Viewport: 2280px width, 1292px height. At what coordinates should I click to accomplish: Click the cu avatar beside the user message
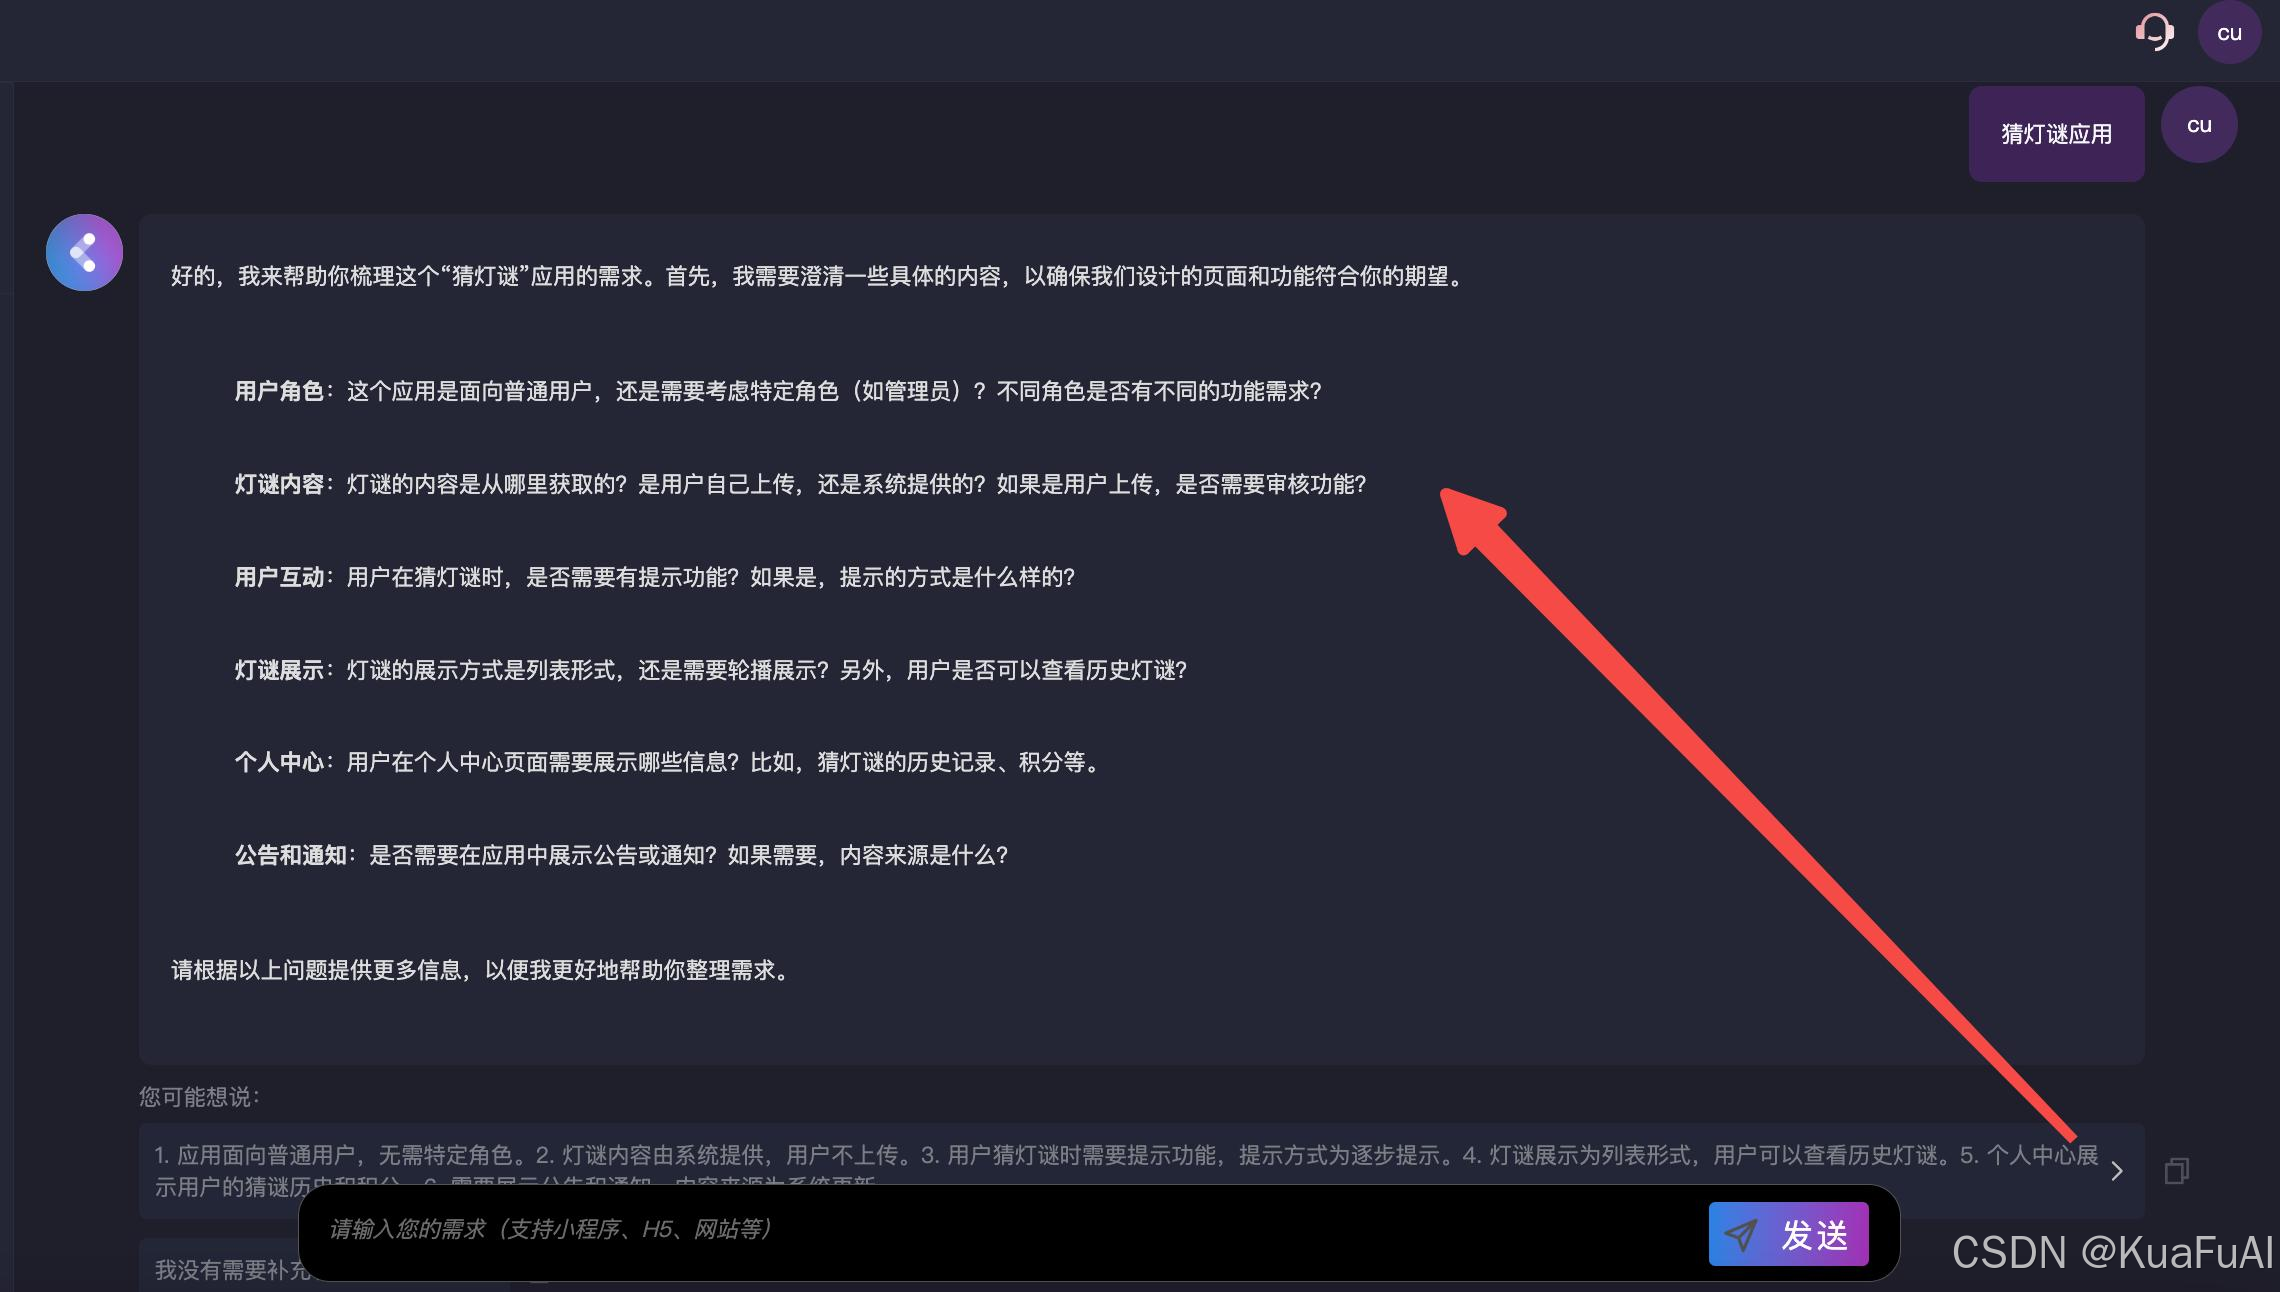(x=2198, y=125)
